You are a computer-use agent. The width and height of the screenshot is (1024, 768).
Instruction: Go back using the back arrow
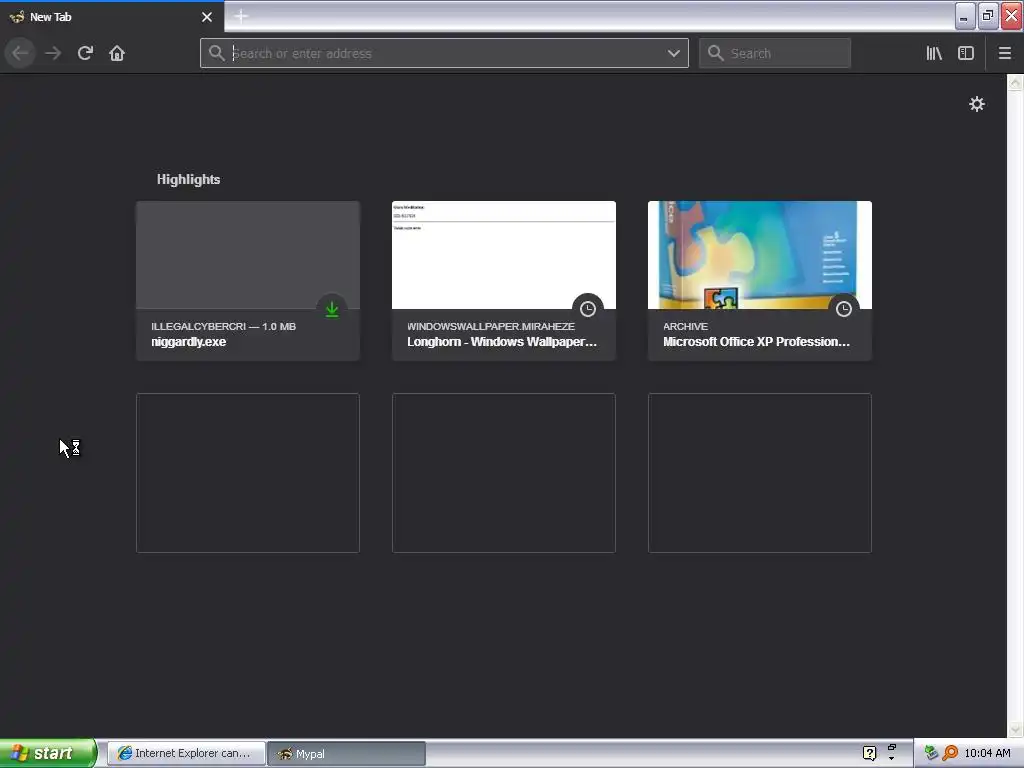click(x=20, y=53)
